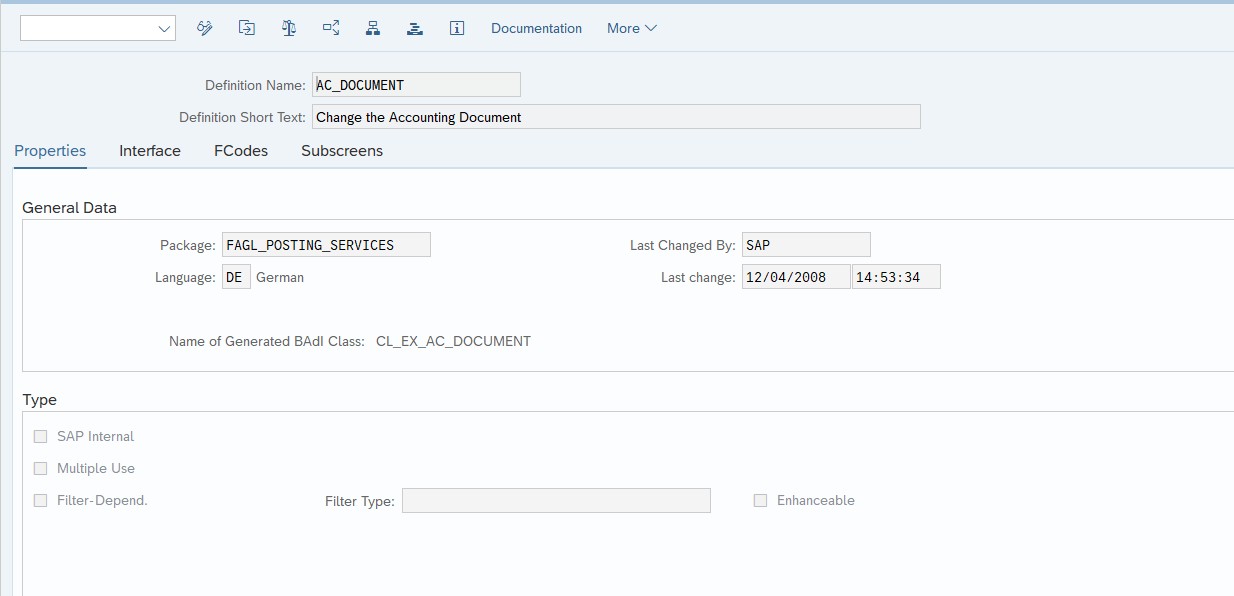Click the Package field
Viewport: 1234px width, 596px height.
click(326, 245)
